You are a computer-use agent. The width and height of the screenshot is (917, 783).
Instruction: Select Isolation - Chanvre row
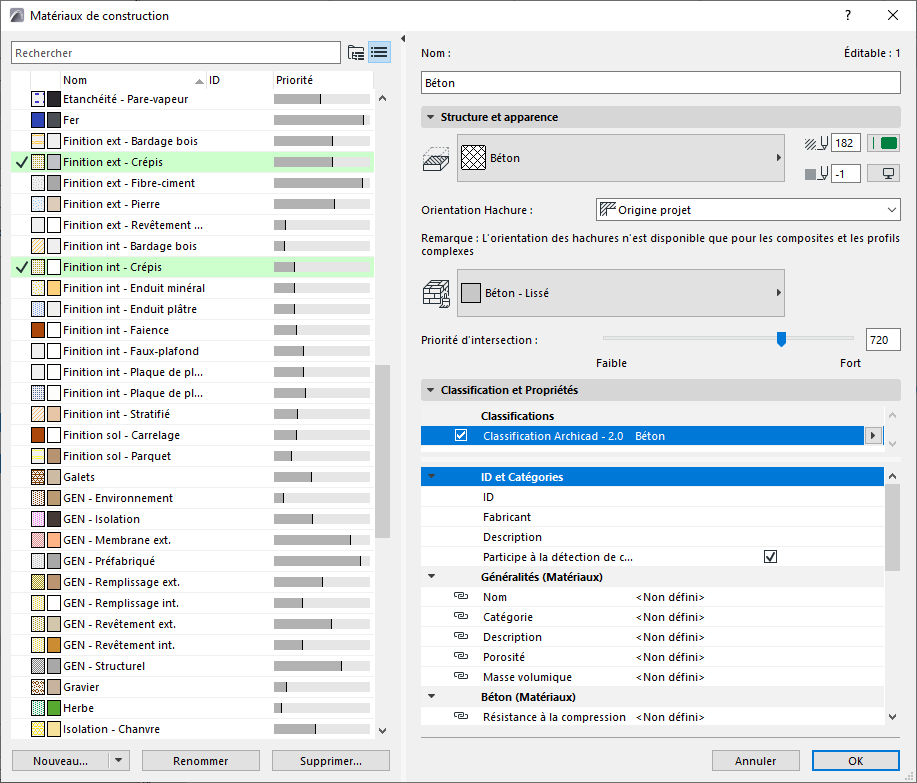click(x=192, y=729)
